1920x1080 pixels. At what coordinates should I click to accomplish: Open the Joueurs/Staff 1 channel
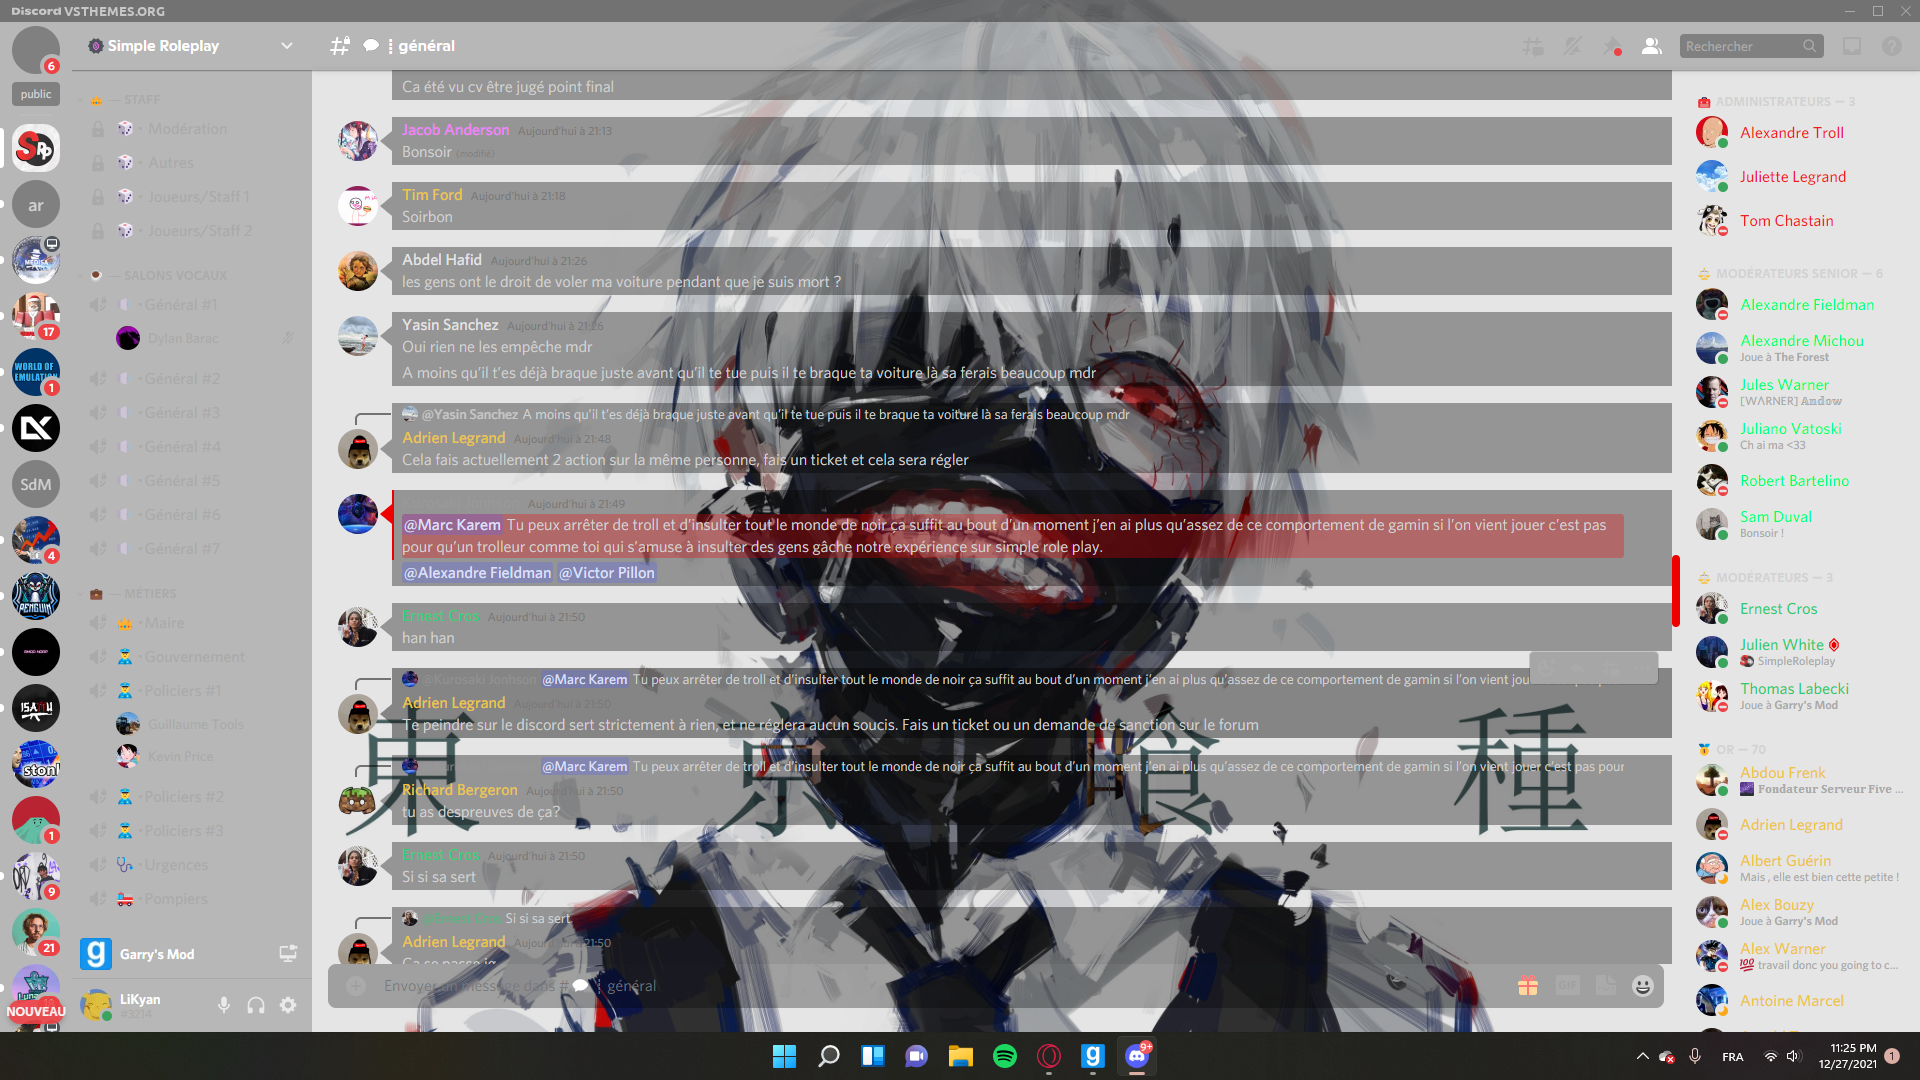coord(194,197)
